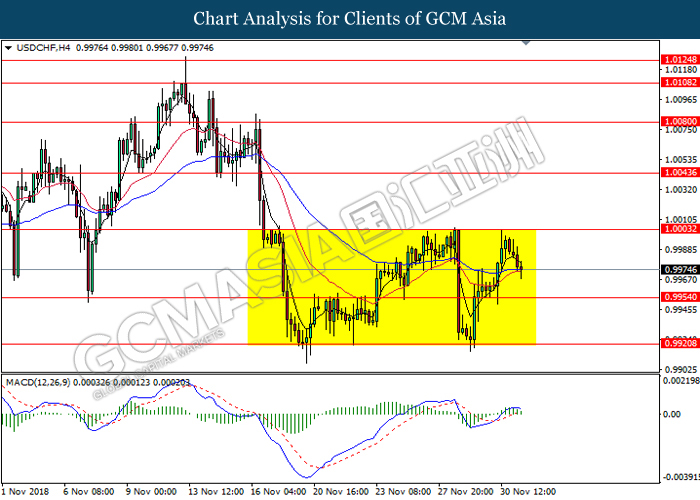The image size is (700, 500).
Task: Click the 1.01180 price axis label
Action: pos(681,70)
